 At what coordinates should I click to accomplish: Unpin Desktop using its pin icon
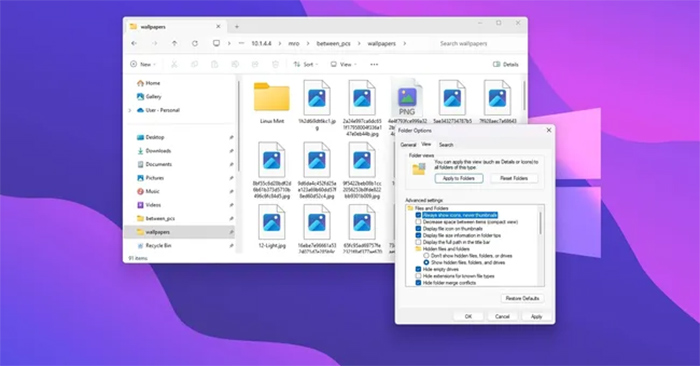tap(231, 137)
